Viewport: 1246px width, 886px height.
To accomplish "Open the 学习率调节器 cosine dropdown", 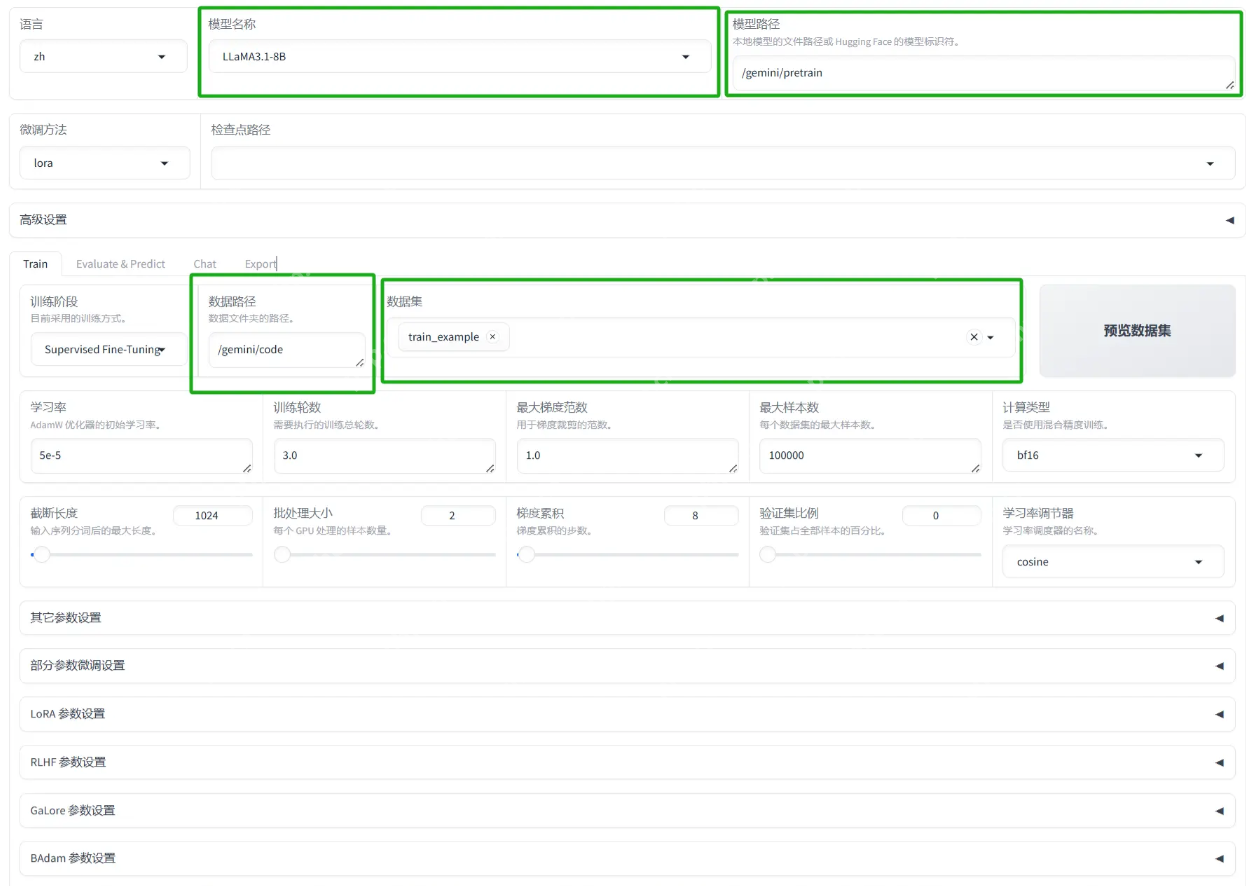I will coord(1112,562).
